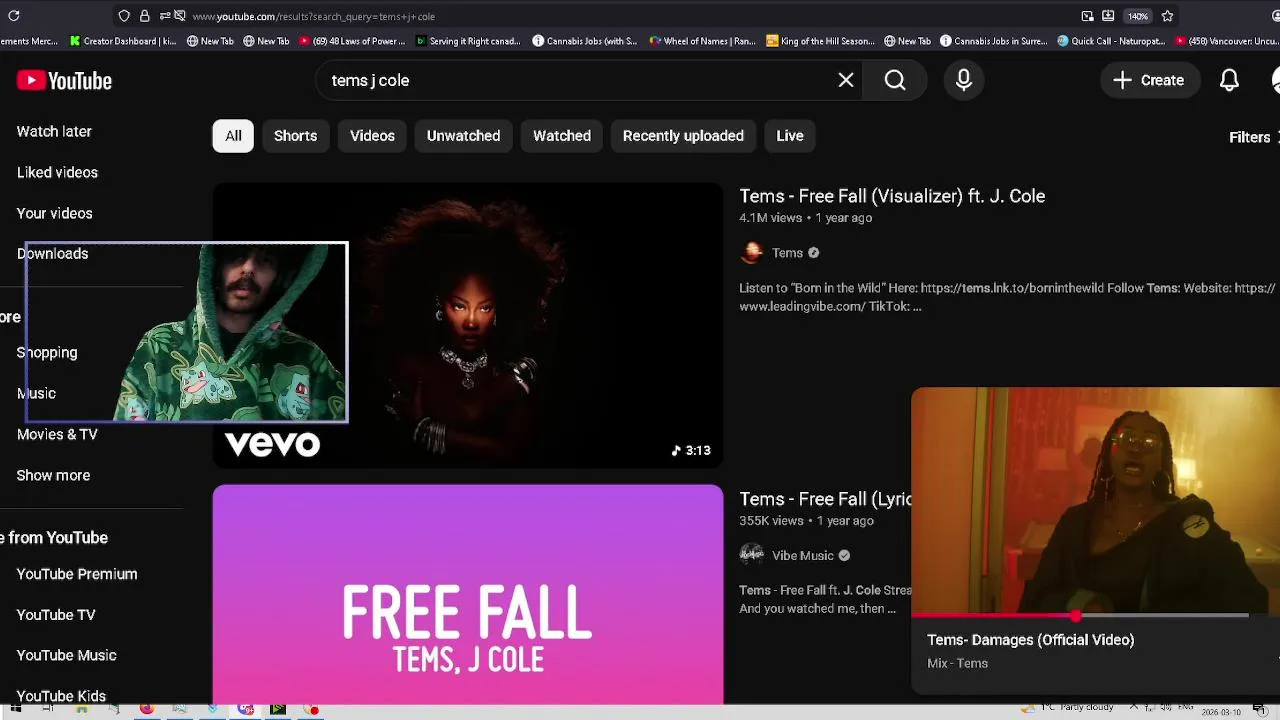
Task: Open the Vibe Music channel link
Action: [802, 556]
